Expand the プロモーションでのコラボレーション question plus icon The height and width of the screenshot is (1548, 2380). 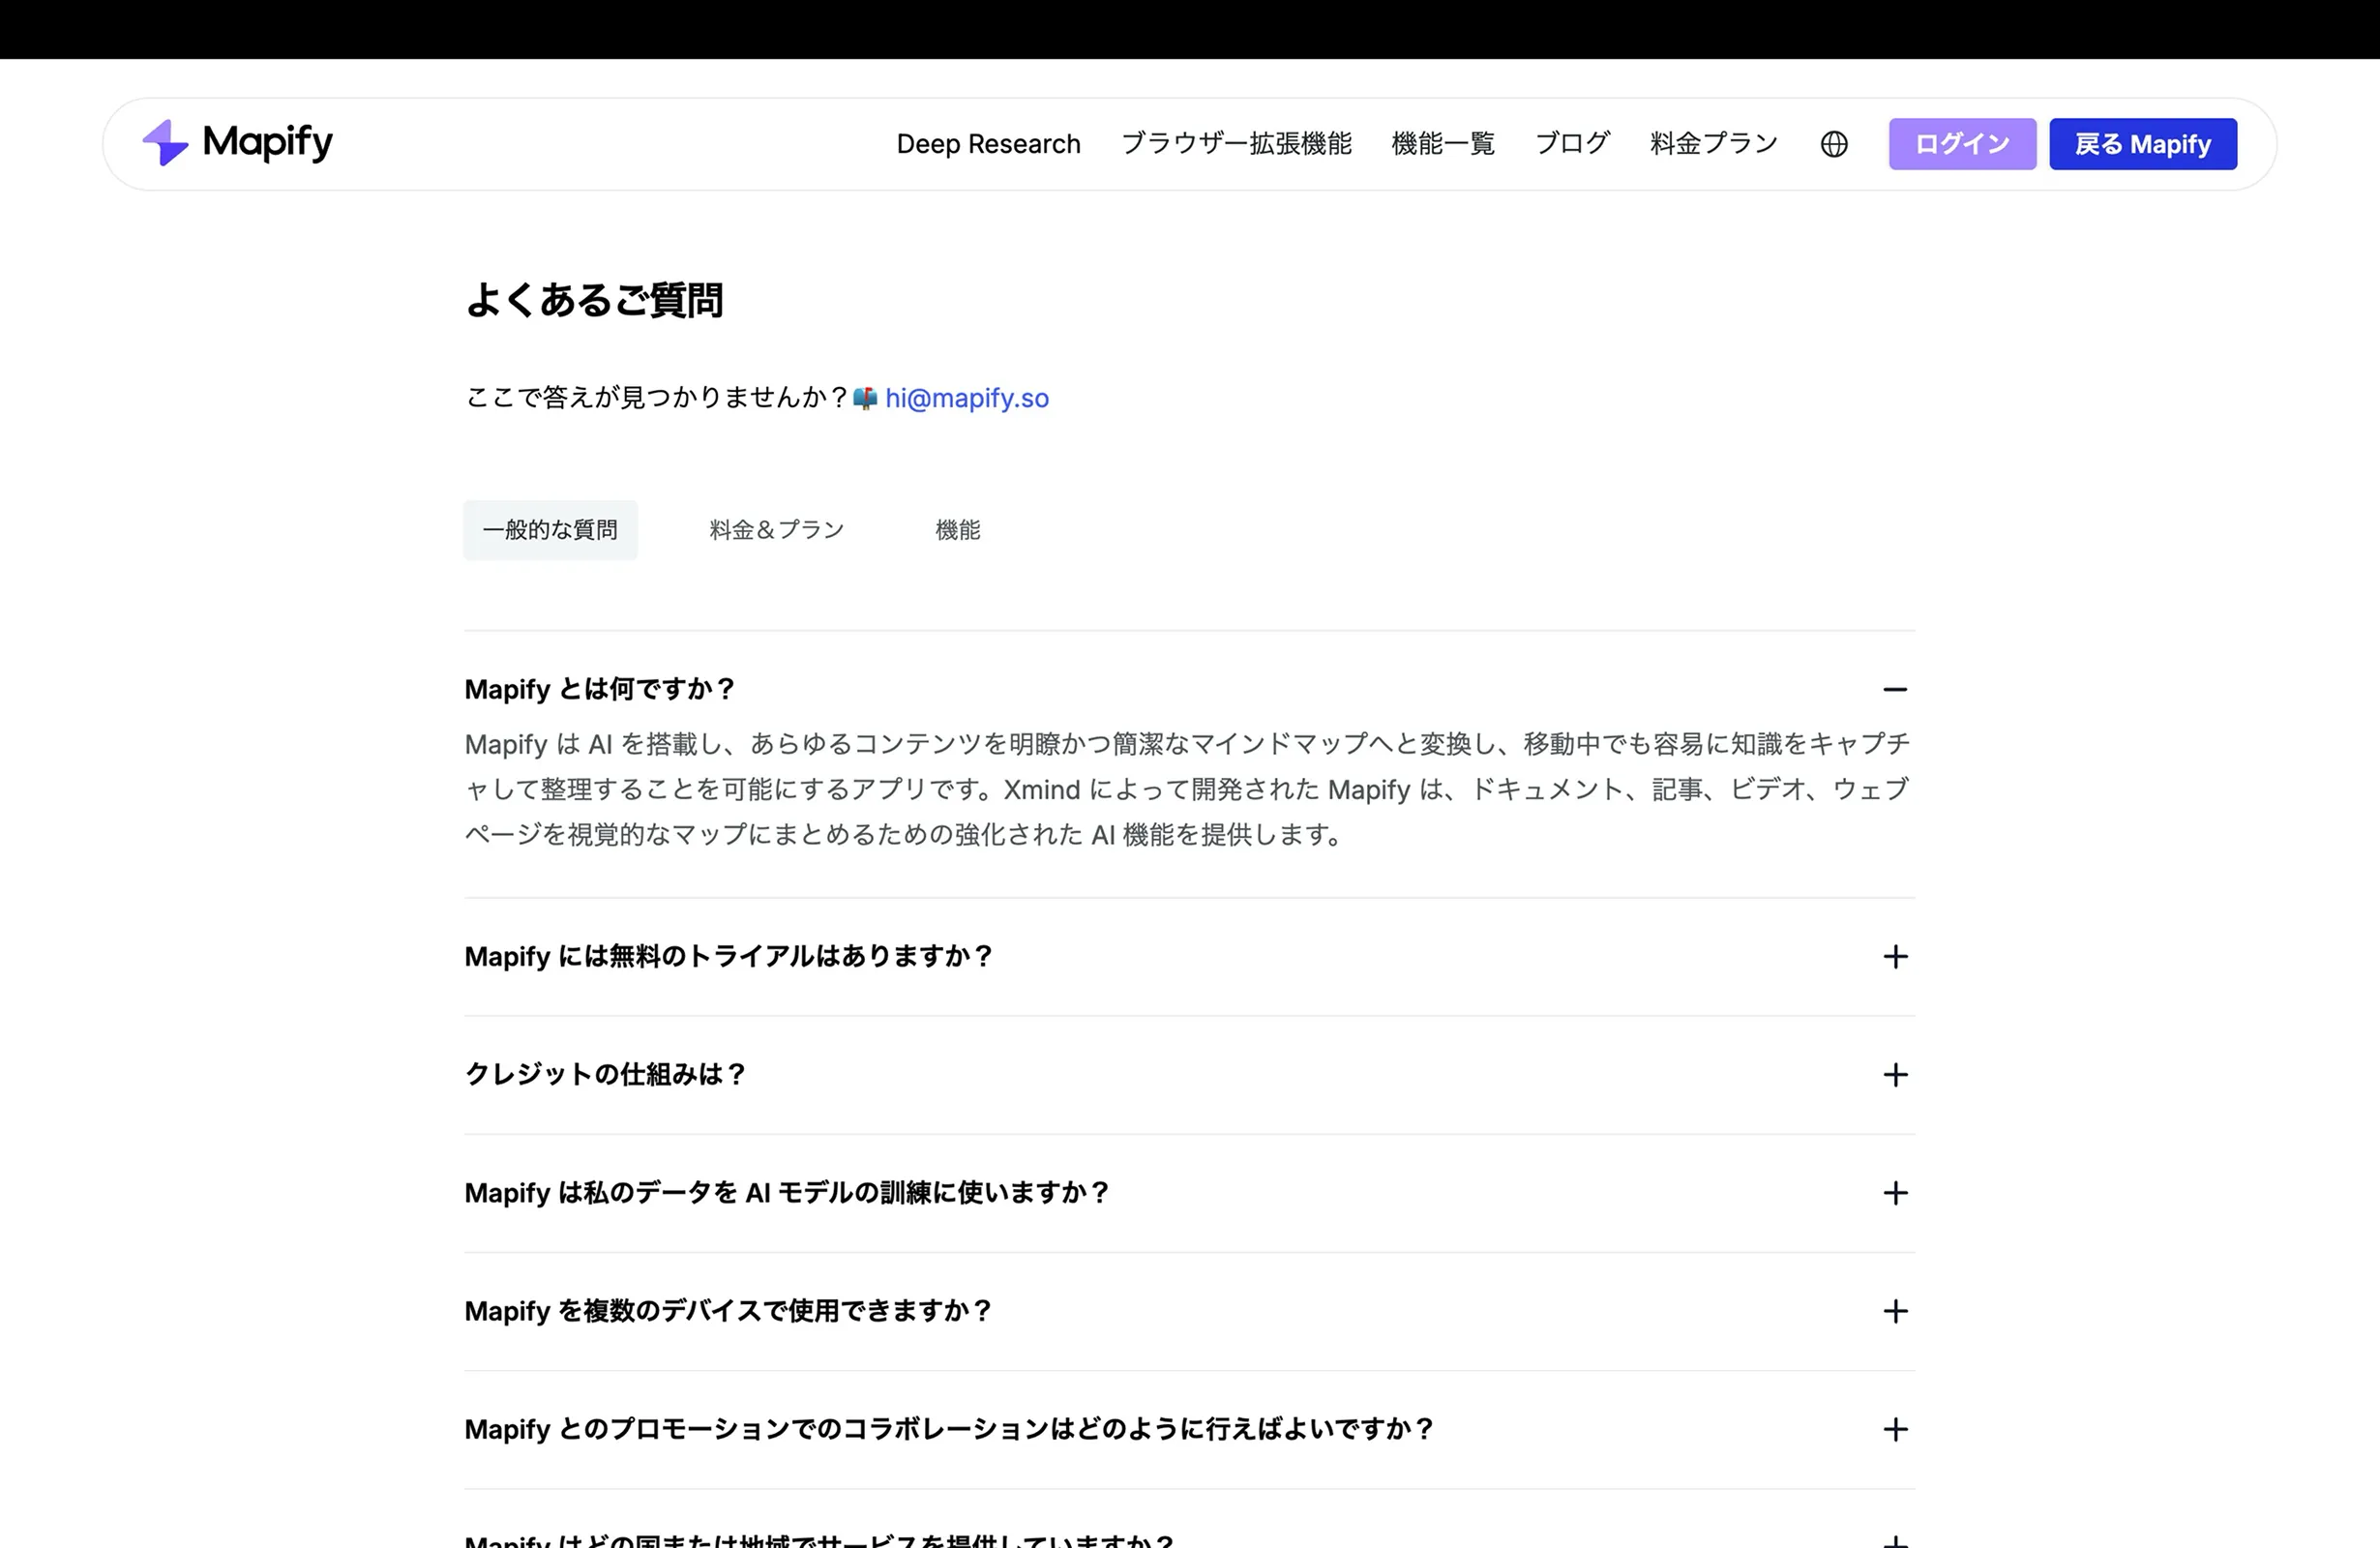pyautogui.click(x=1895, y=1429)
